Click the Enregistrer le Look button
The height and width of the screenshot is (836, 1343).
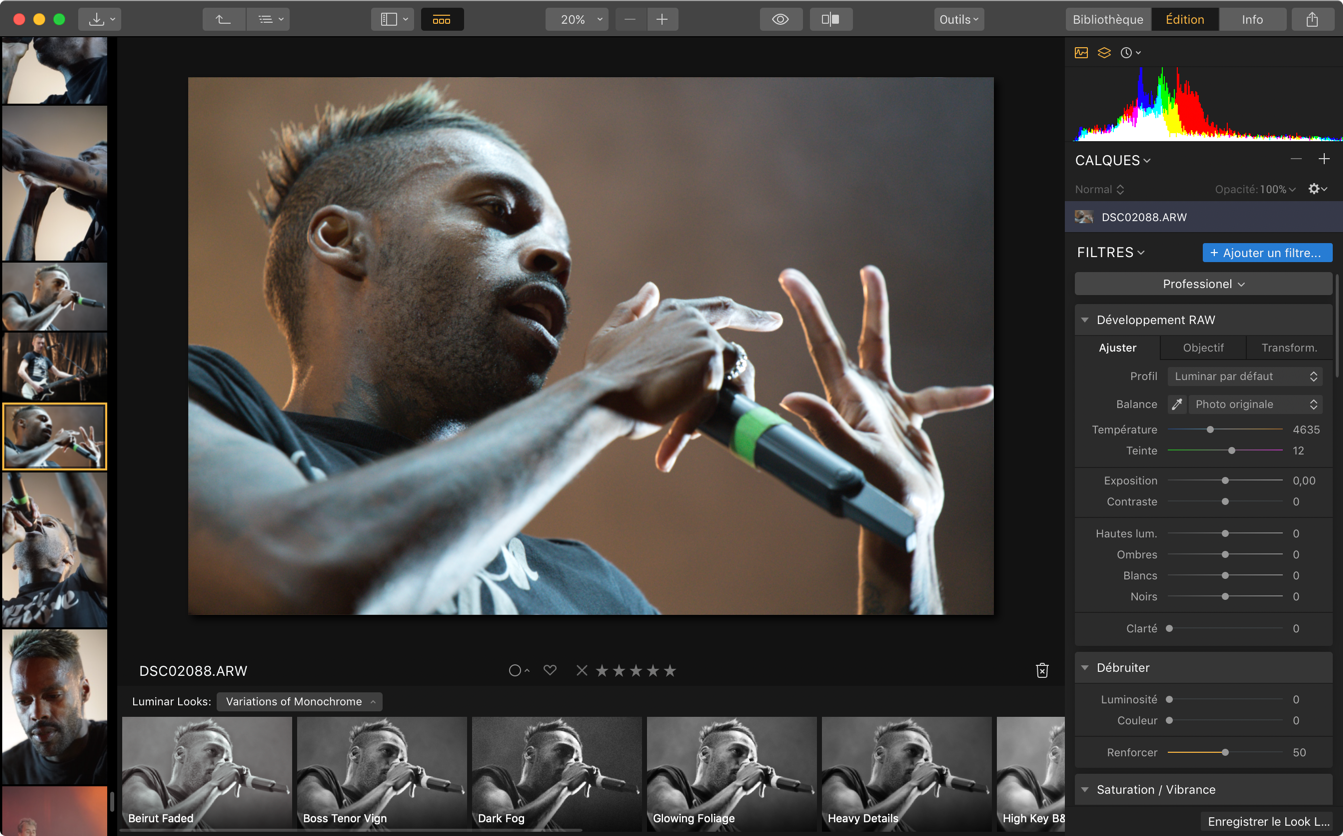click(x=1268, y=822)
